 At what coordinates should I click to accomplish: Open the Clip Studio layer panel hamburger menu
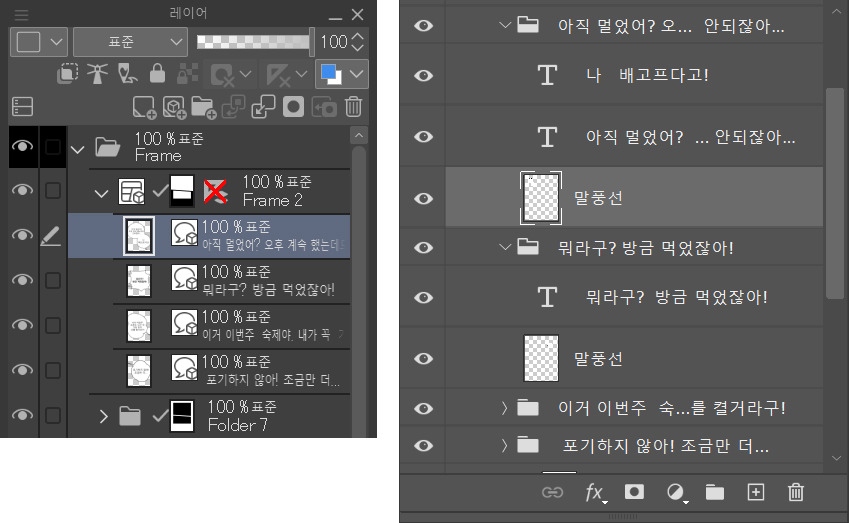pos(22,14)
